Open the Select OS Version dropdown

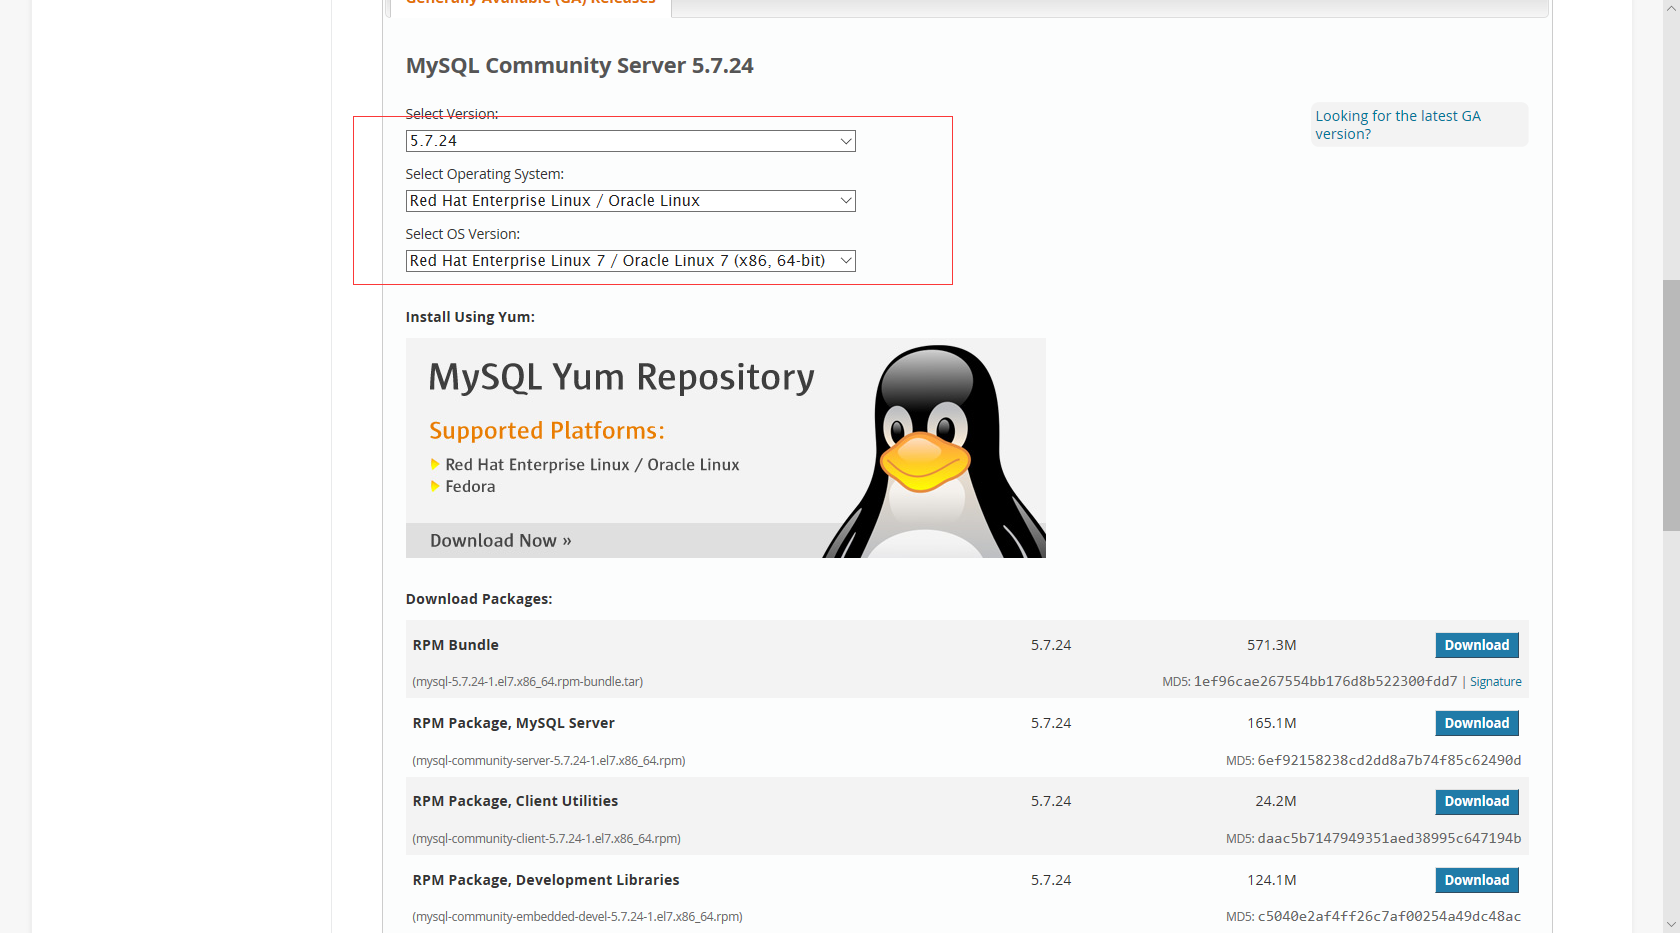[630, 261]
